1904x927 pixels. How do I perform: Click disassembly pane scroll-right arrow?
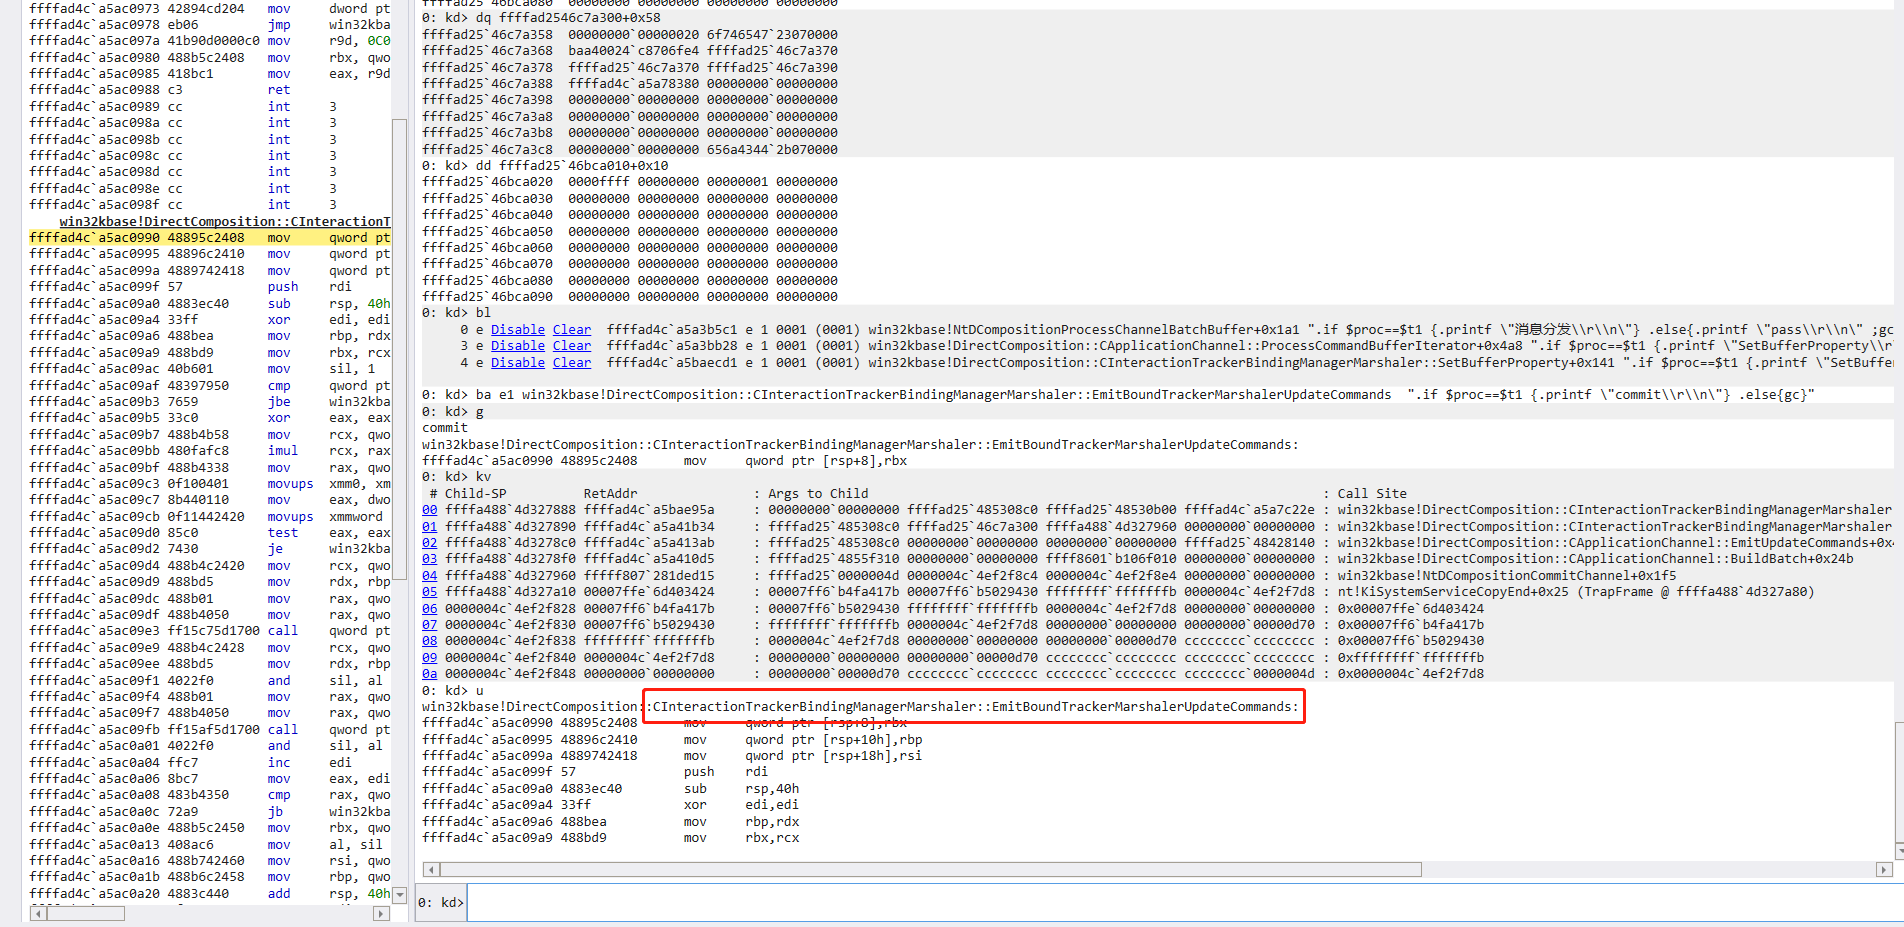(x=381, y=913)
